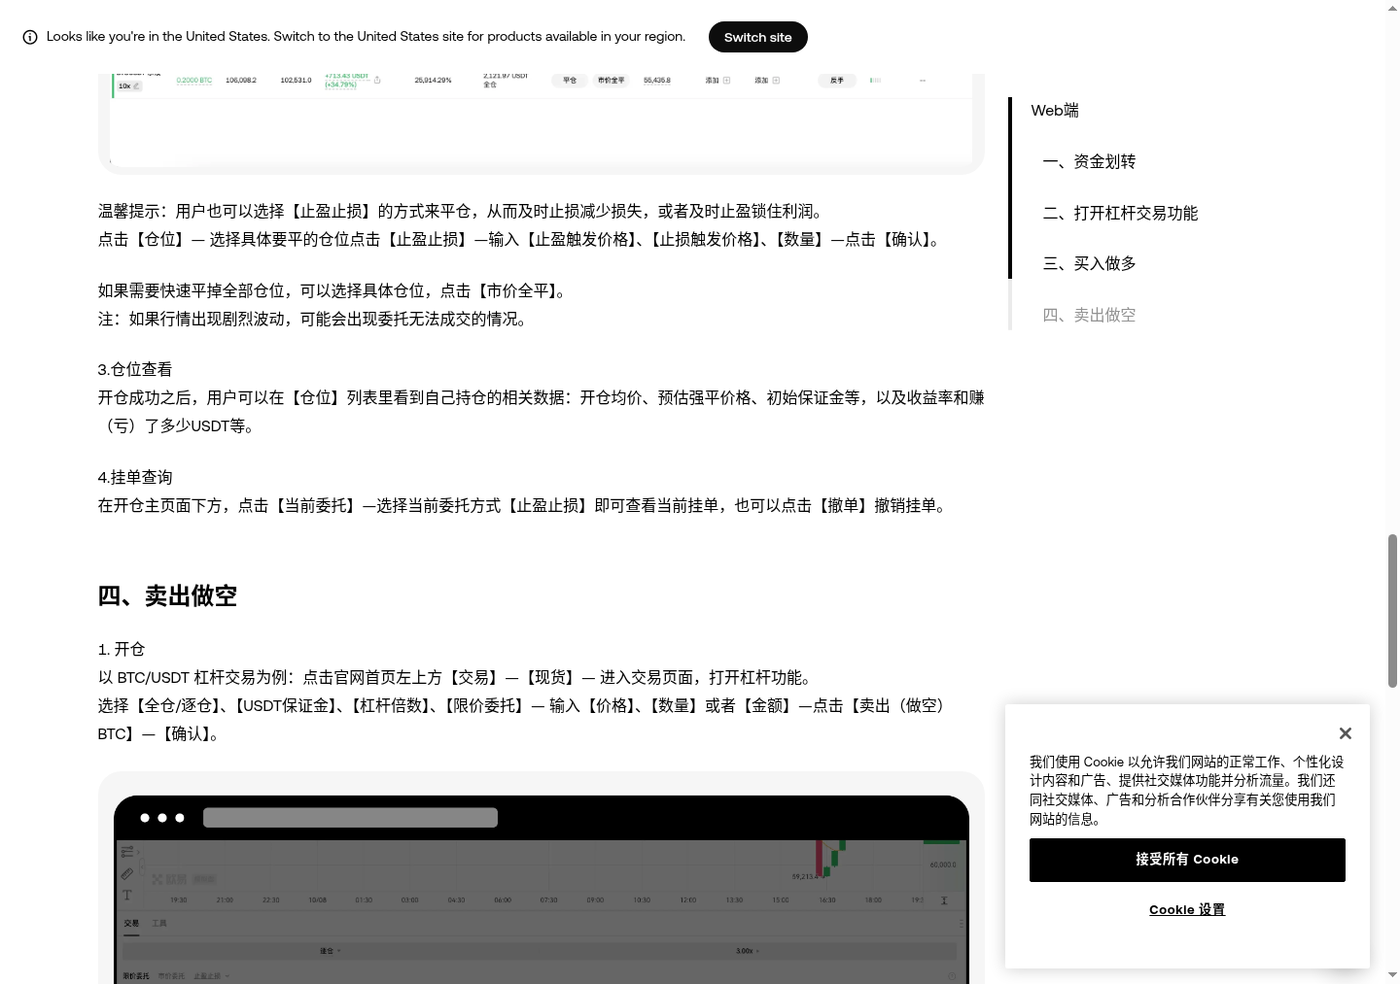Image resolution: width=1400 pixels, height=984 pixels.
Task: Click the bold article heading 四、卖出做空
Action: tap(167, 596)
